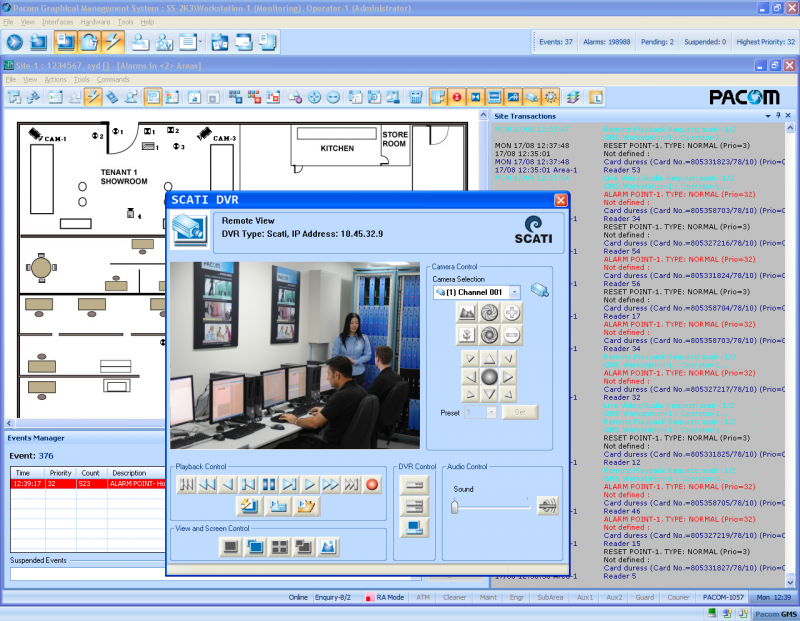Click the record button in Playback Control
Screen dimensions: 800x621
(x=372, y=484)
